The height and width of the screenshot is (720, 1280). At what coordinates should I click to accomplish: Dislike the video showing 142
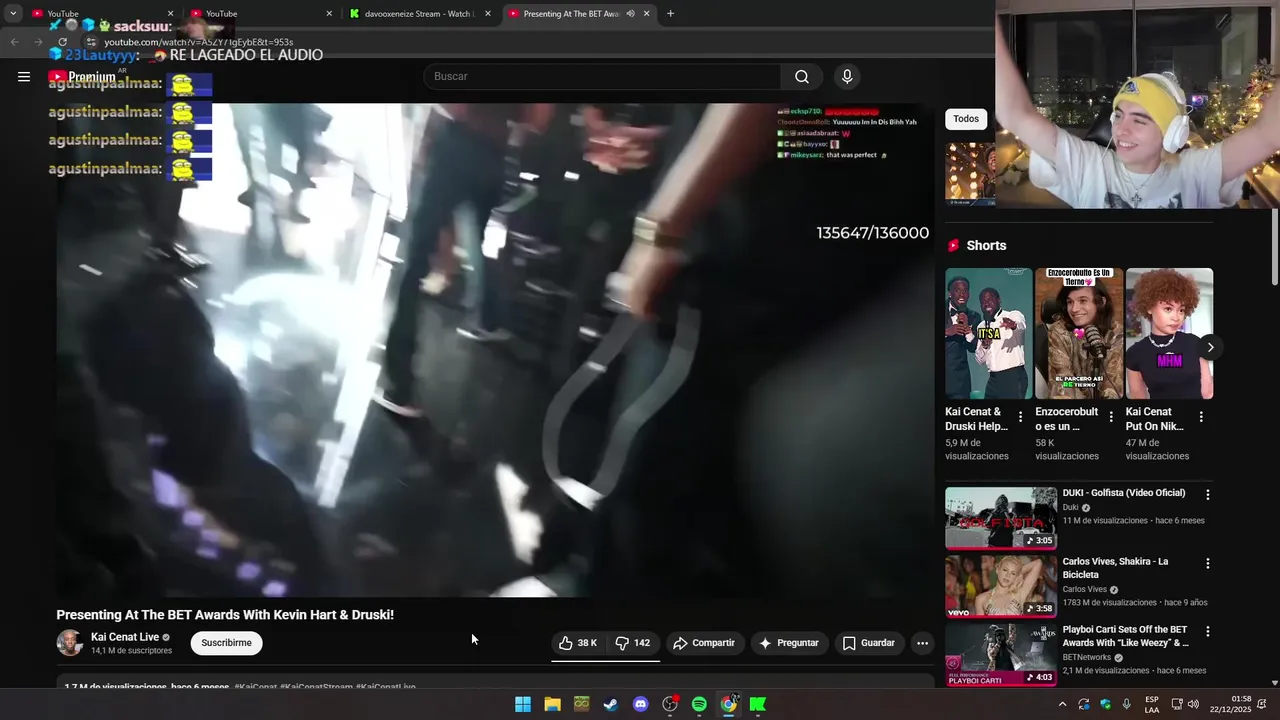click(632, 643)
